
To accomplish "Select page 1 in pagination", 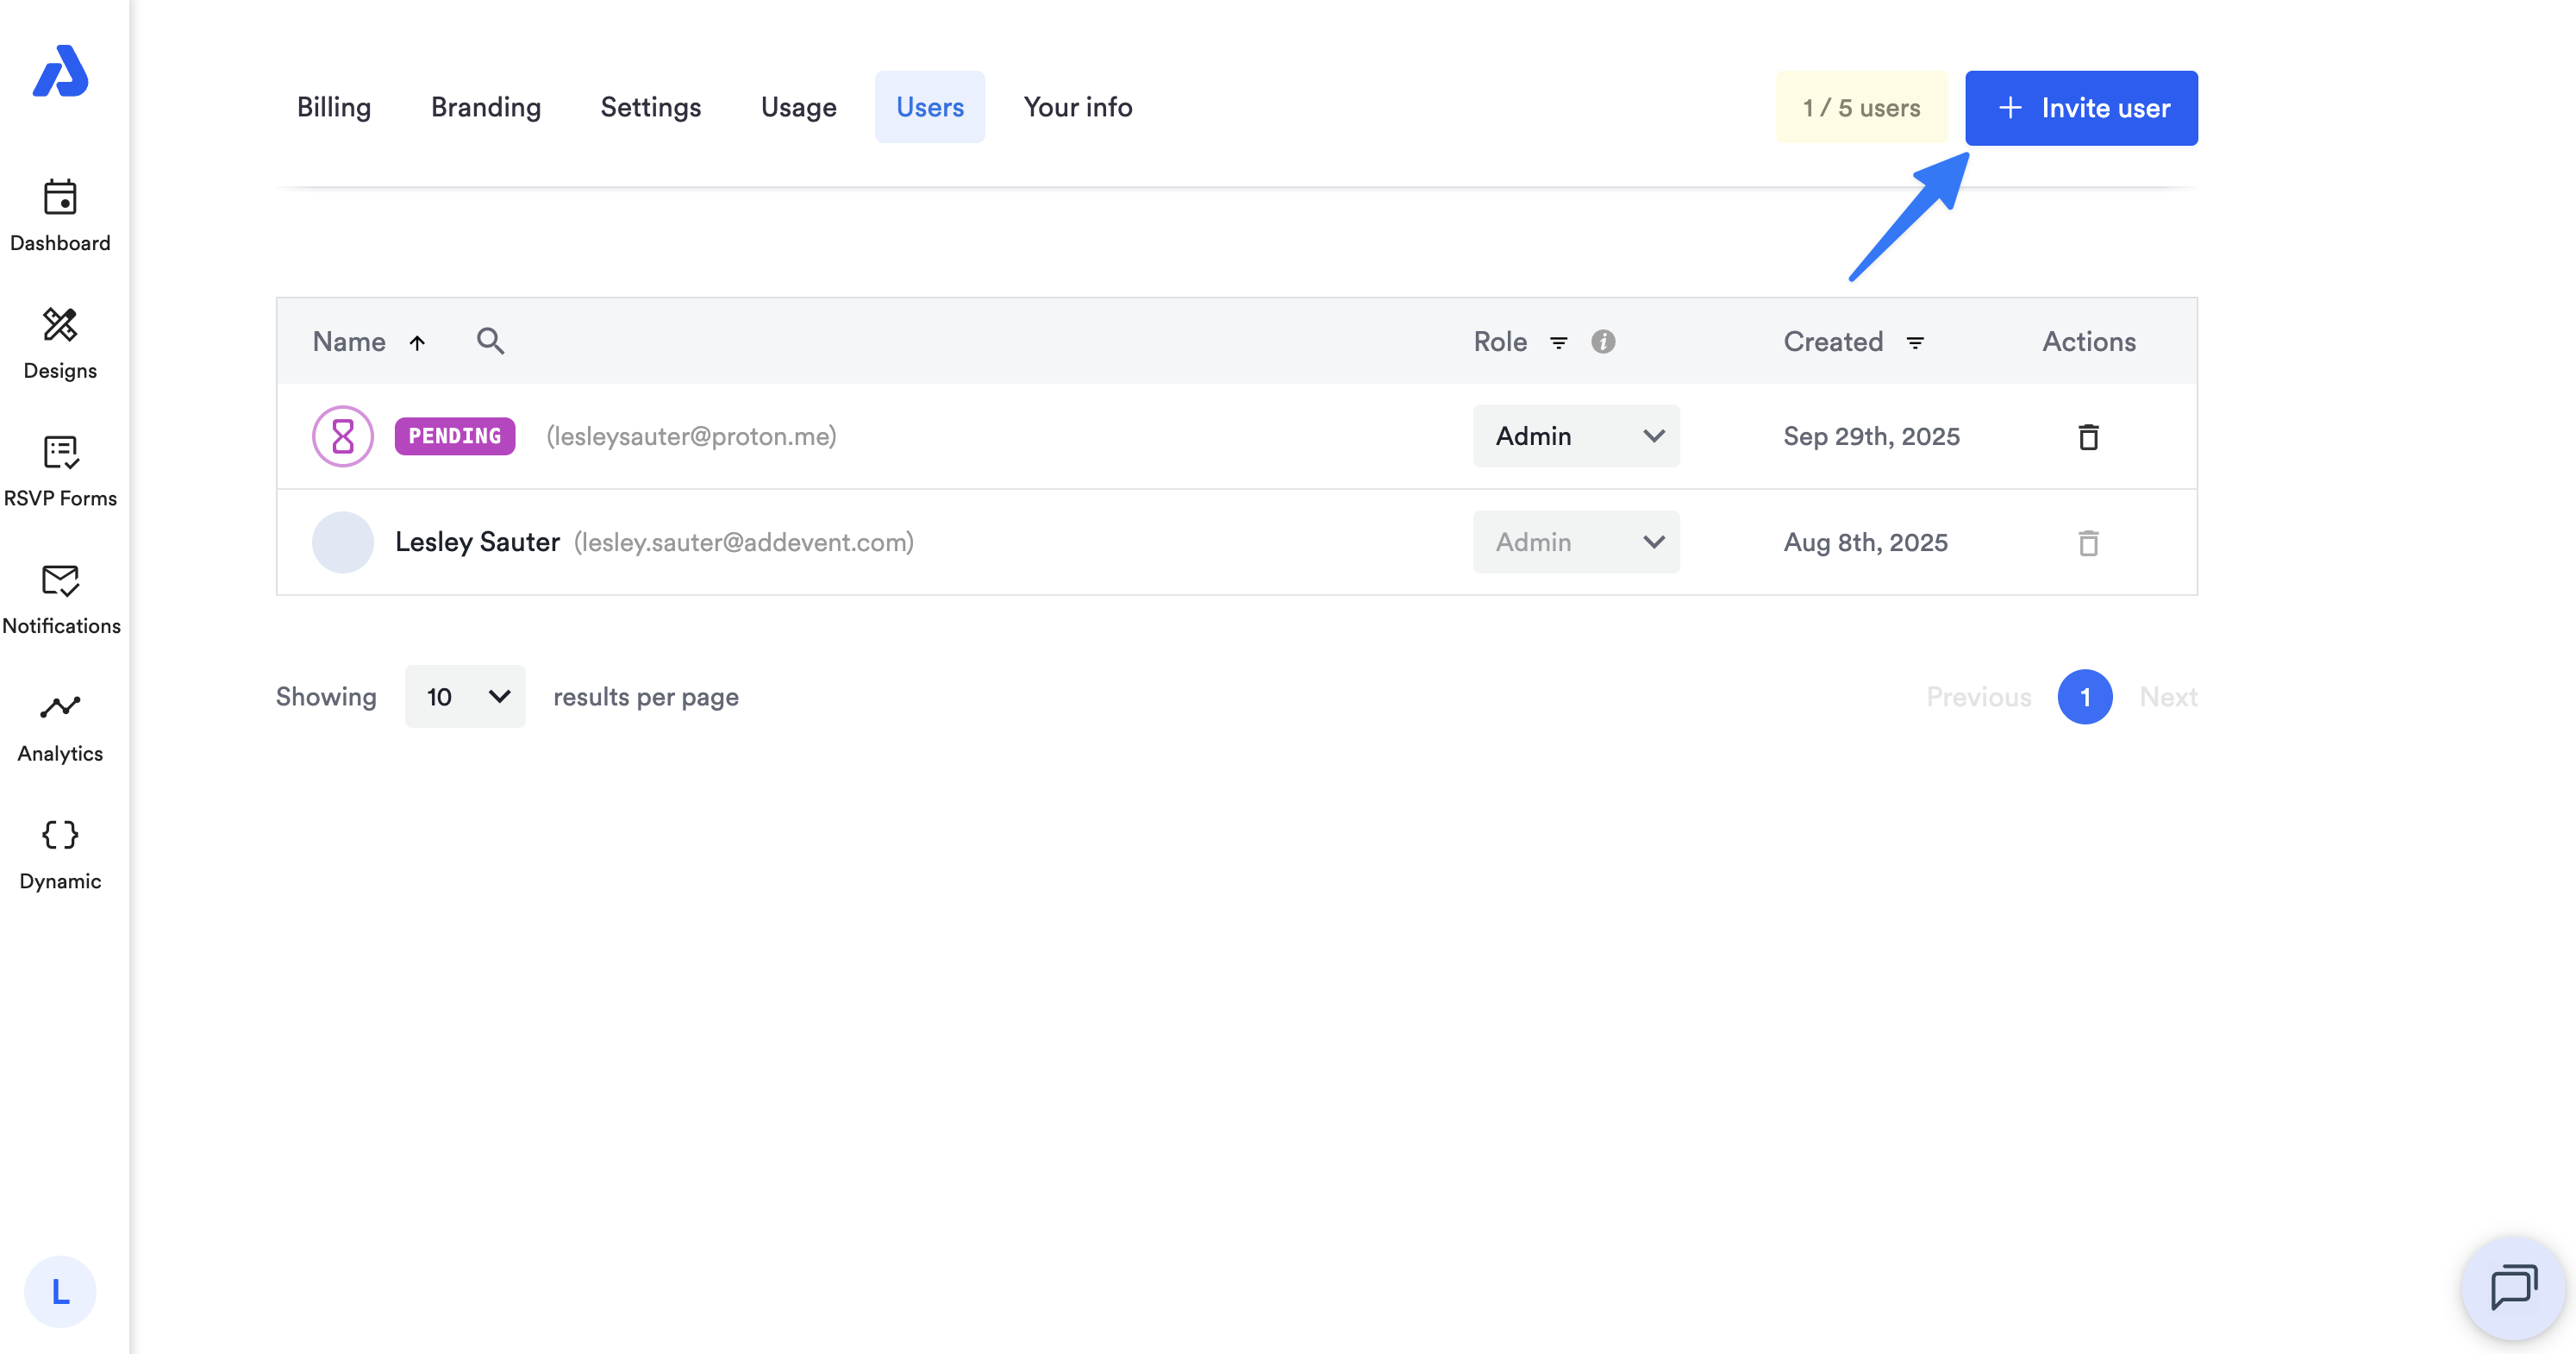I will click(x=2085, y=697).
